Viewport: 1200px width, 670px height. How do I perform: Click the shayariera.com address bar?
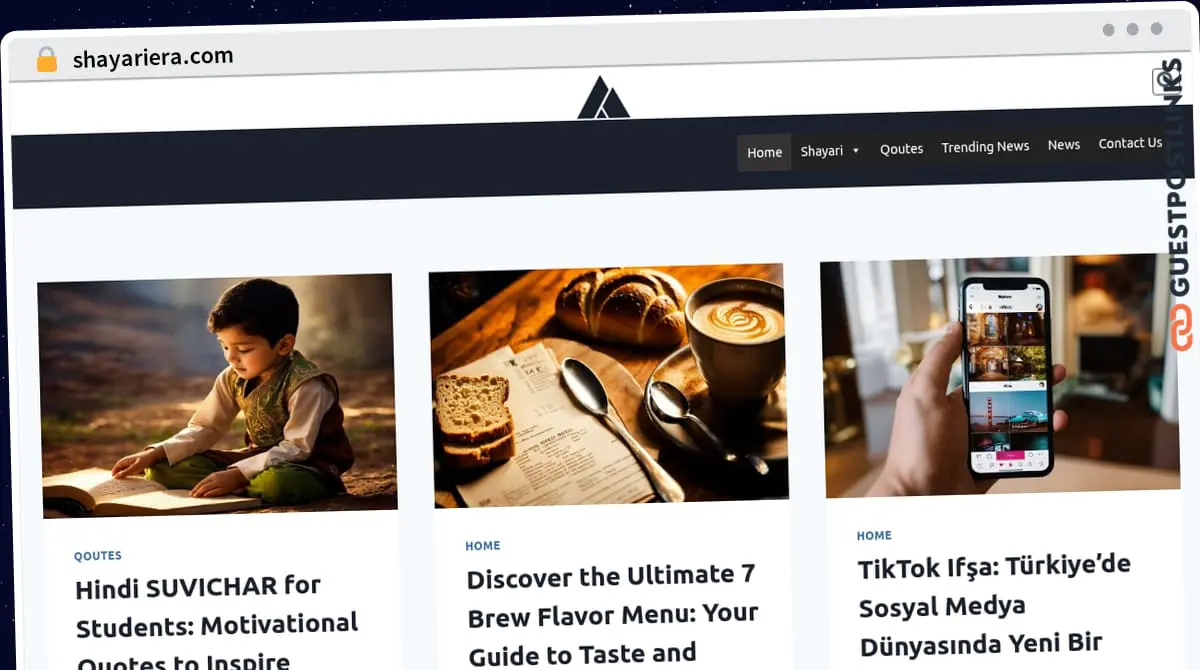[x=153, y=57]
